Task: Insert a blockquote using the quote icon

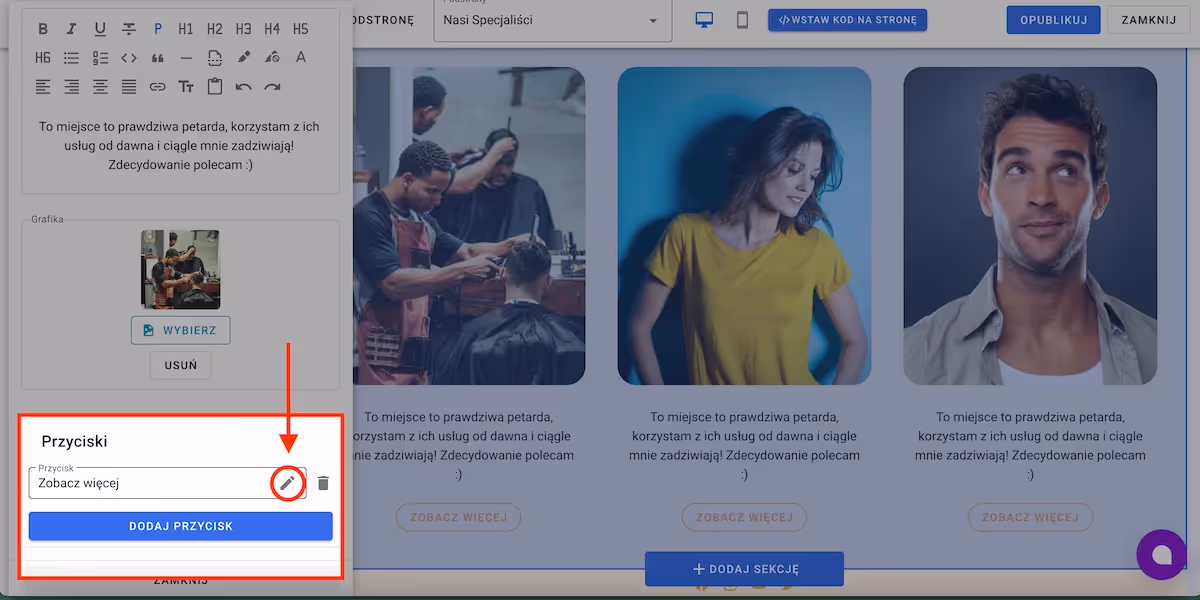Action: click(x=157, y=58)
